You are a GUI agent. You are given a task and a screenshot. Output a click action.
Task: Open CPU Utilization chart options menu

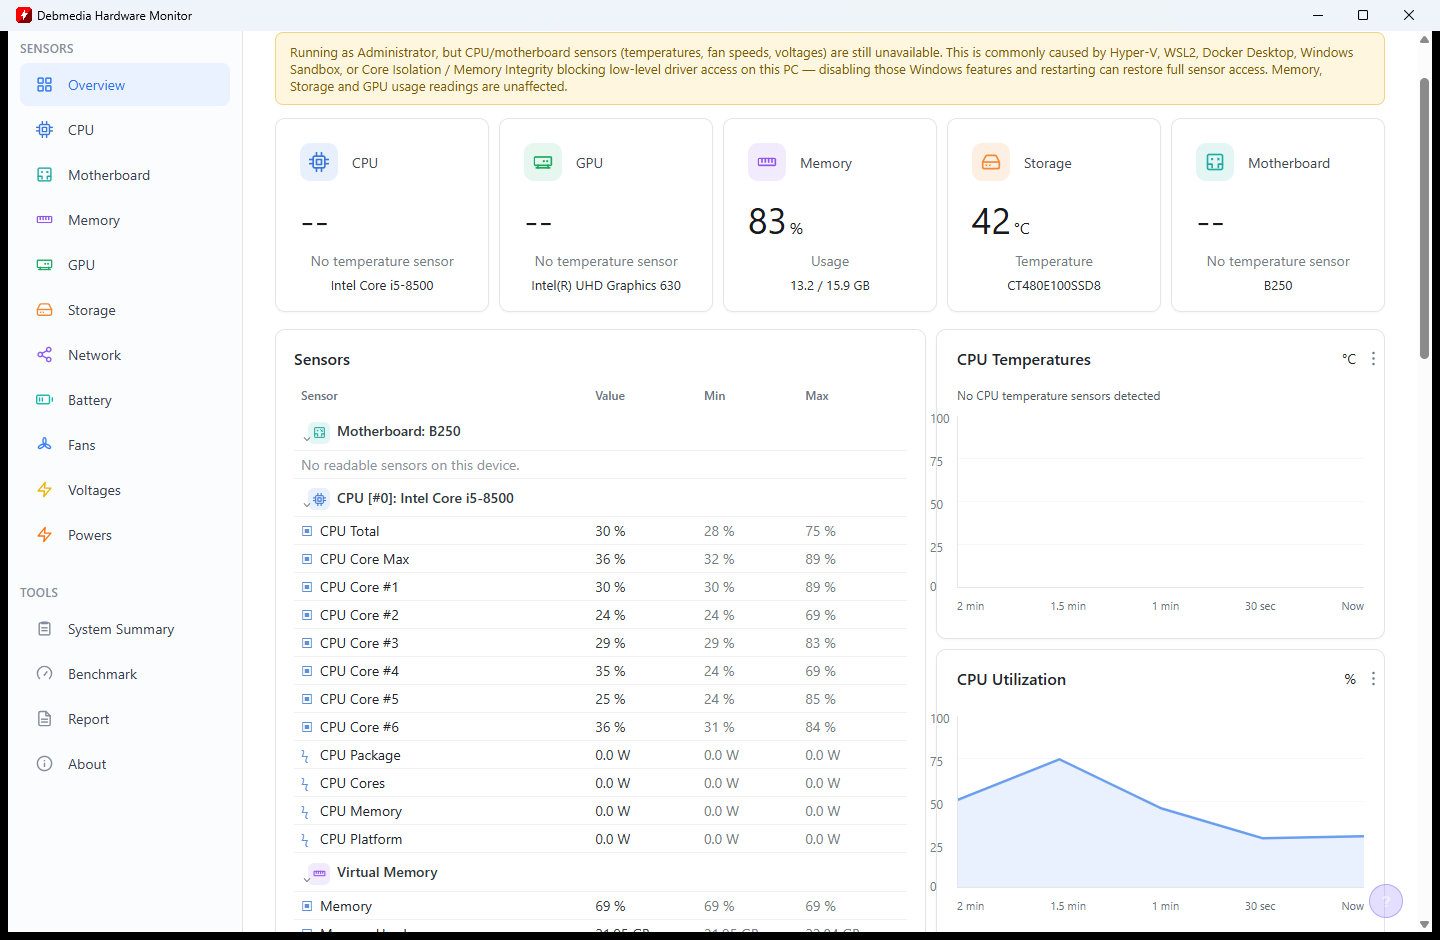click(x=1373, y=679)
